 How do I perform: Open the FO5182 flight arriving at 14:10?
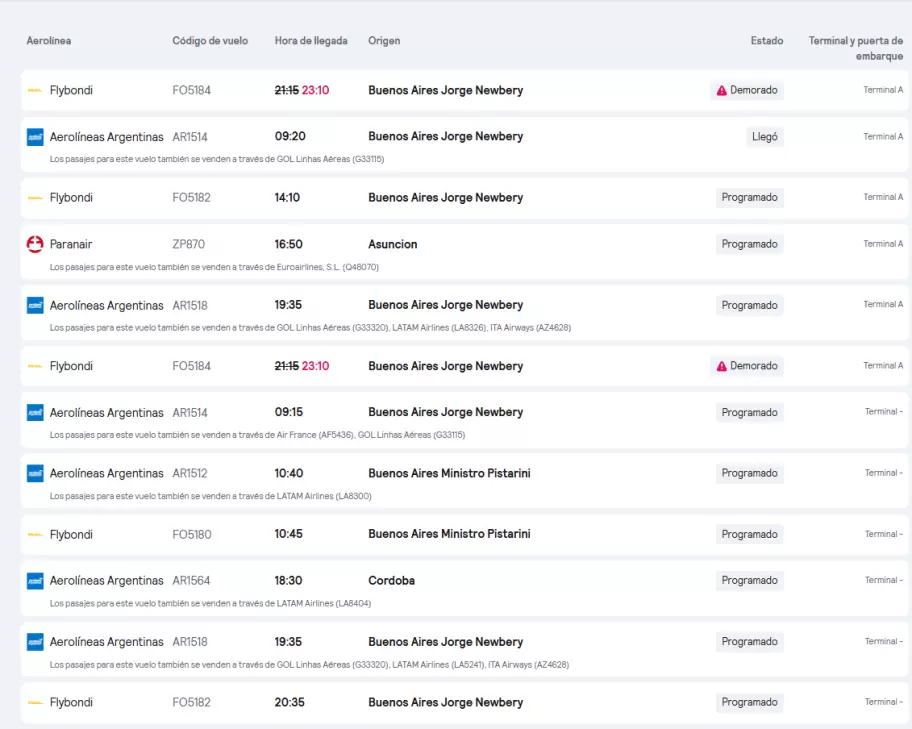pyautogui.click(x=464, y=198)
